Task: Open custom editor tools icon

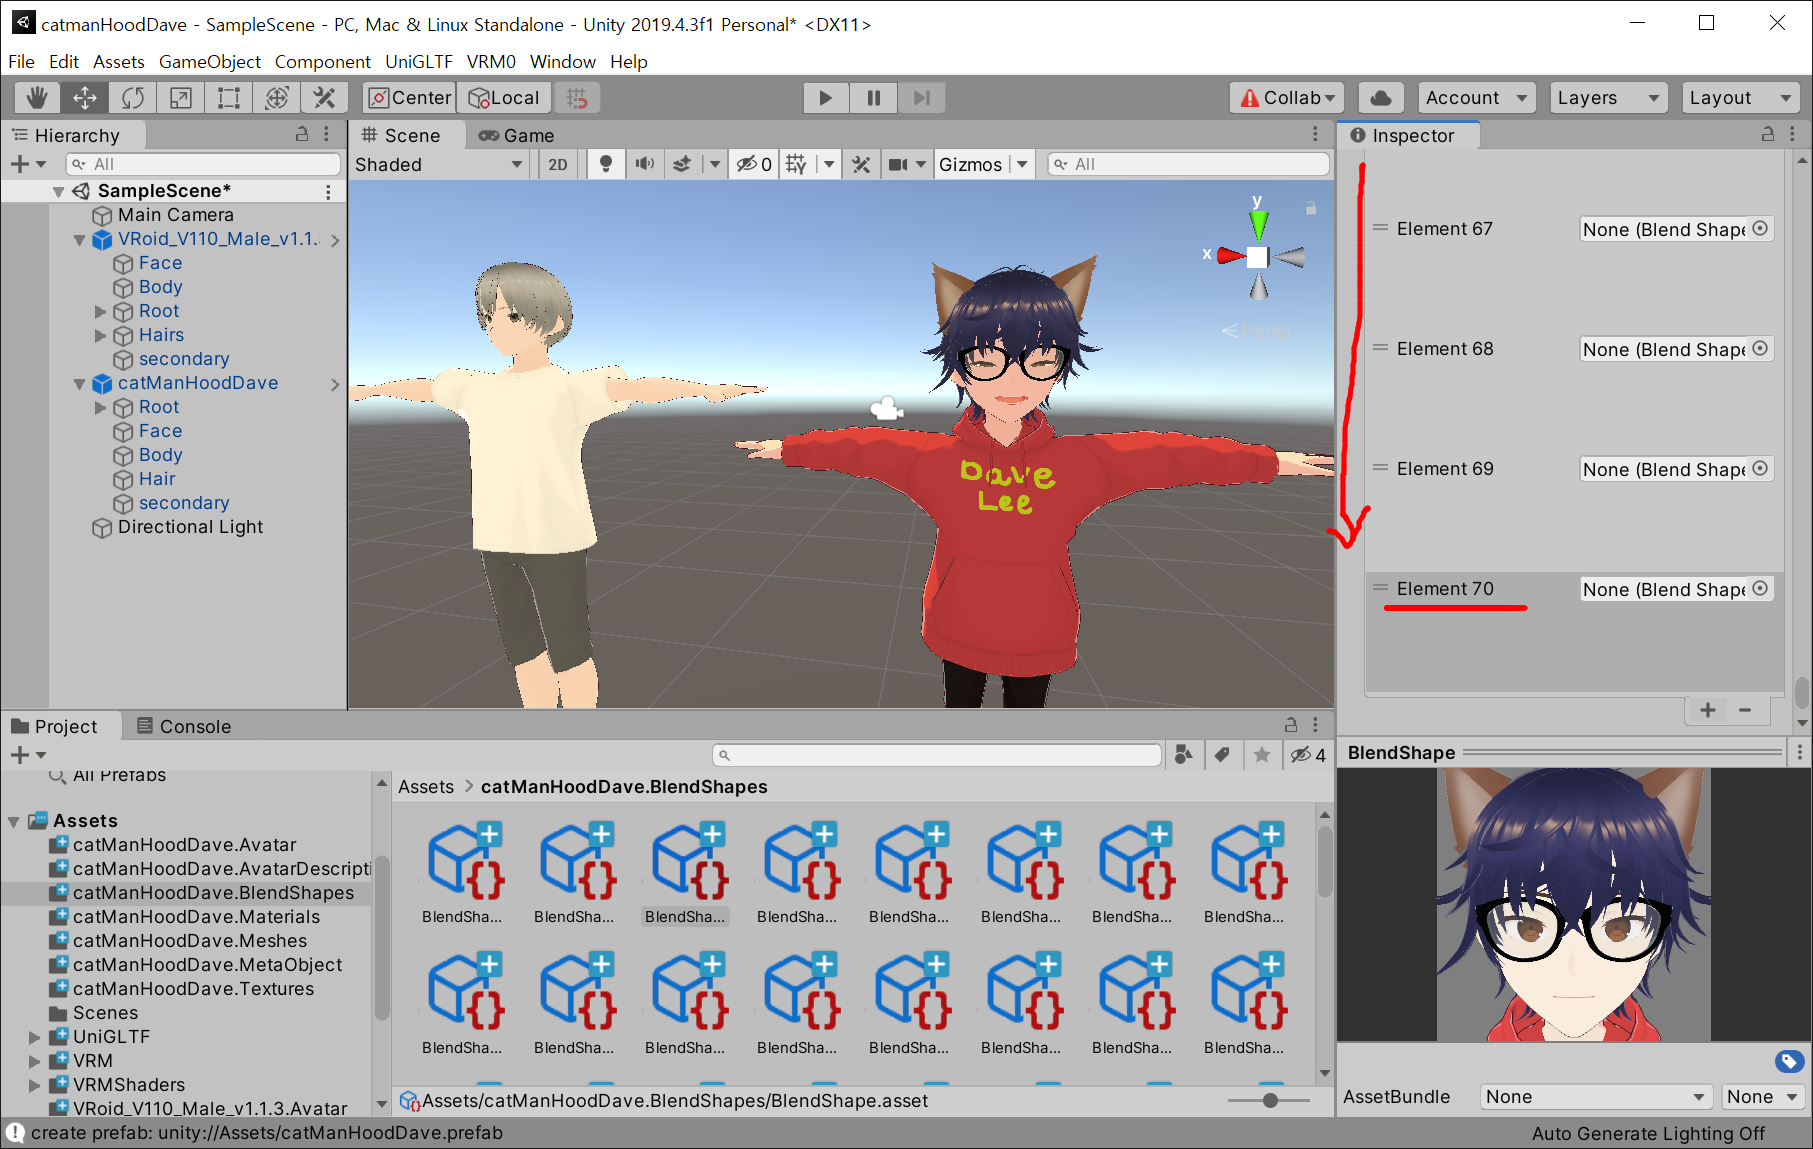Action: click(x=324, y=98)
